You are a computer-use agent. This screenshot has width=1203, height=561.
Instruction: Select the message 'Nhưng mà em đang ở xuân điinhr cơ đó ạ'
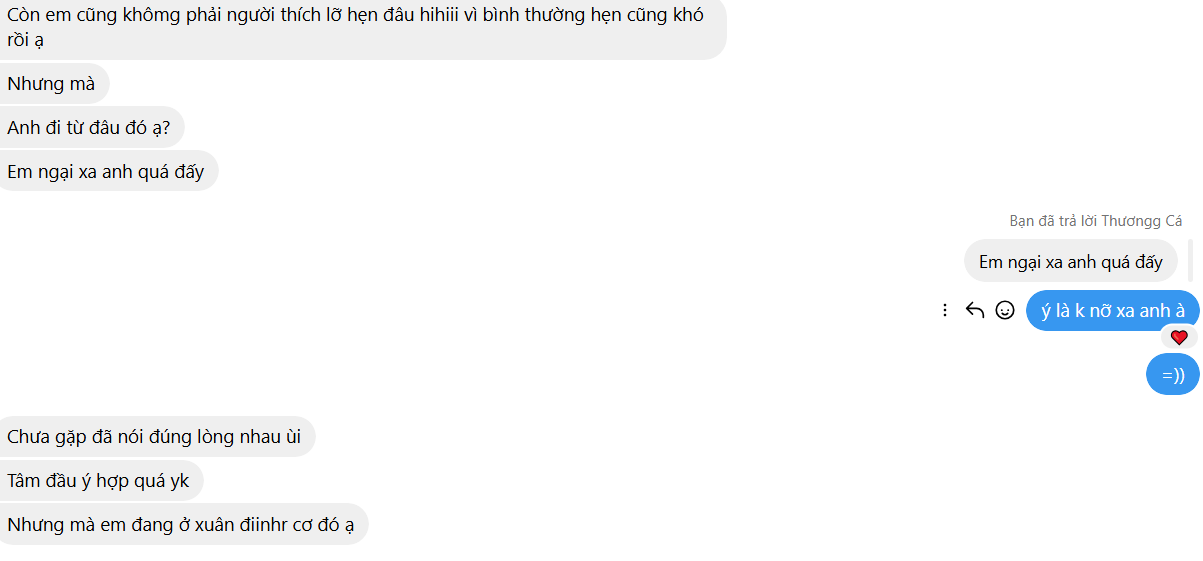[x=184, y=524]
